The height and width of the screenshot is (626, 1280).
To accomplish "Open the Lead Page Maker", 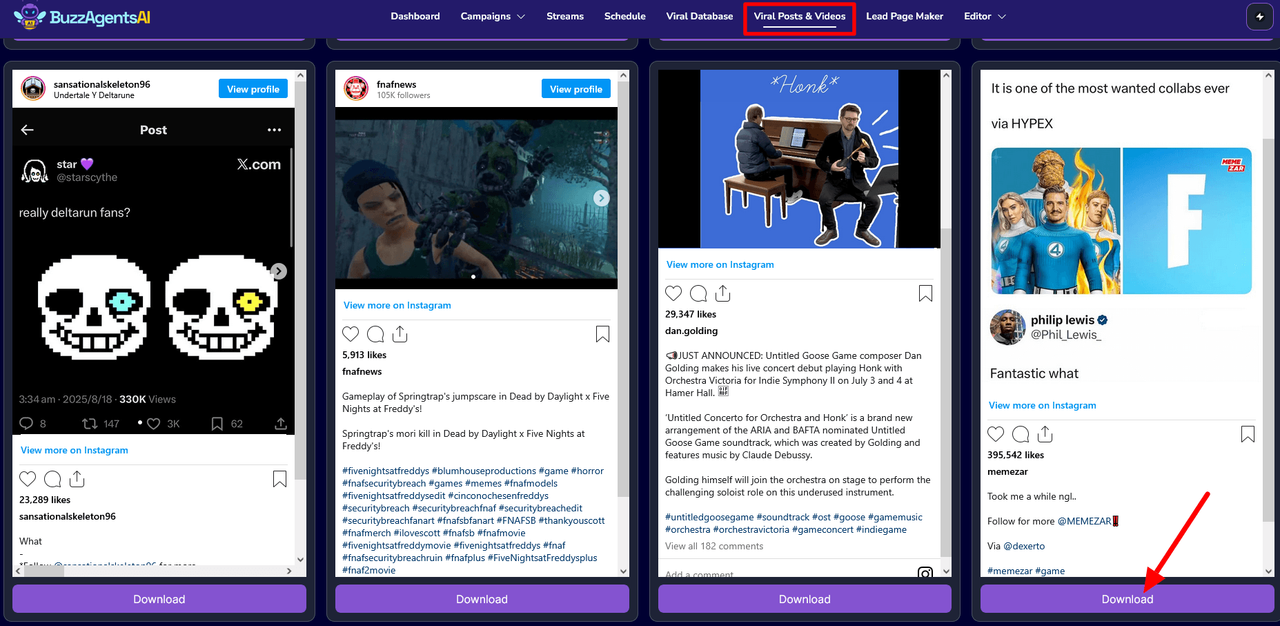I will 904,16.
